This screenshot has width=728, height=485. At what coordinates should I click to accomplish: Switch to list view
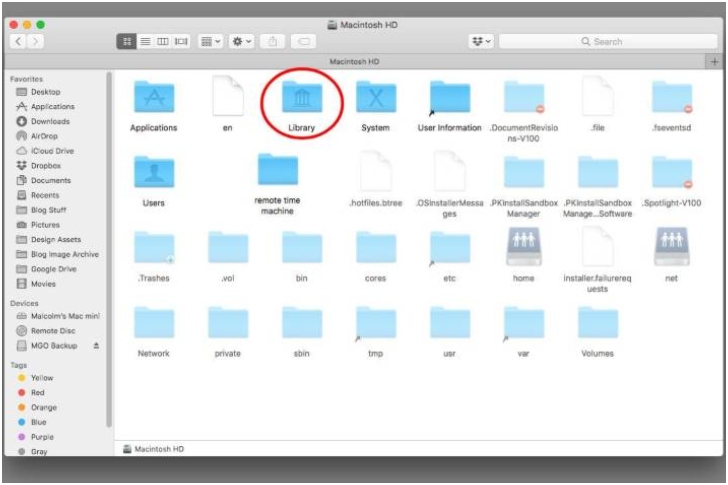tap(145, 41)
